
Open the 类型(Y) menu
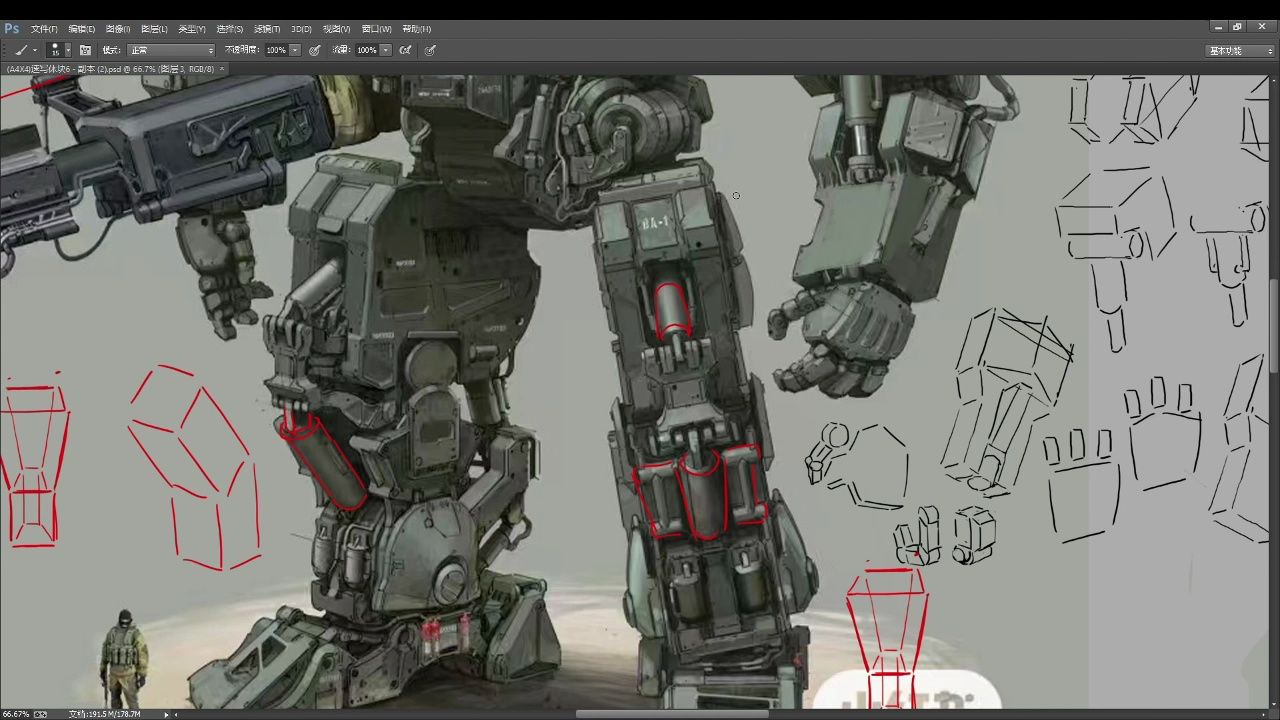pyautogui.click(x=191, y=29)
